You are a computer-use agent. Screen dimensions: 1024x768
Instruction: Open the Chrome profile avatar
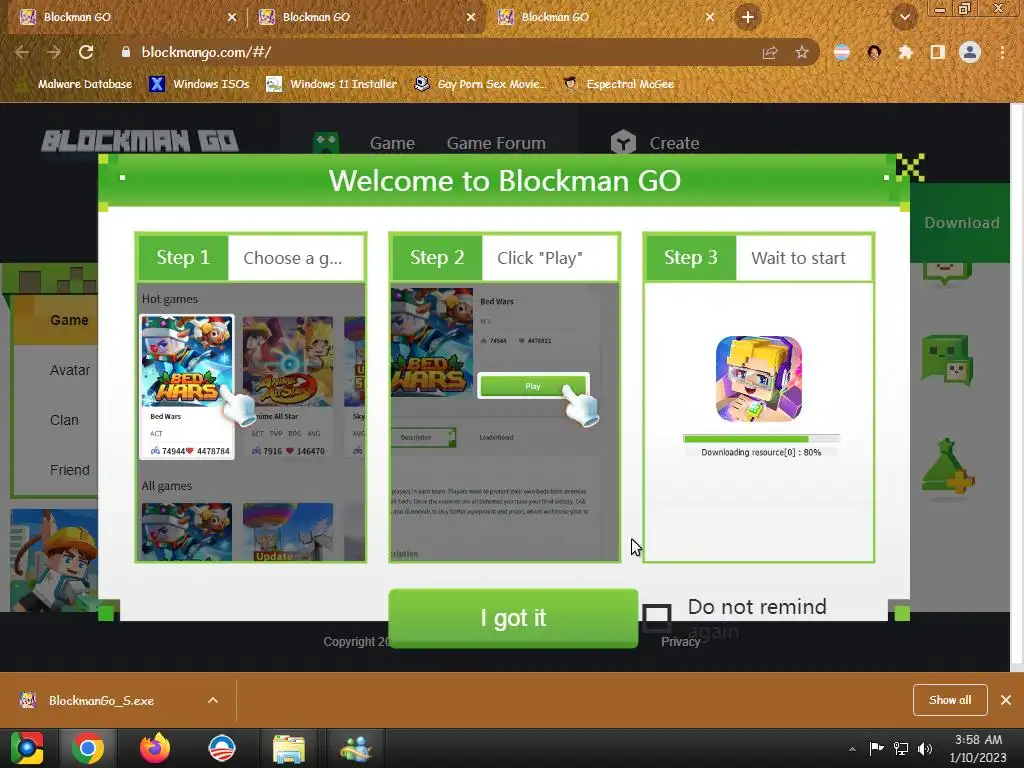pos(970,52)
